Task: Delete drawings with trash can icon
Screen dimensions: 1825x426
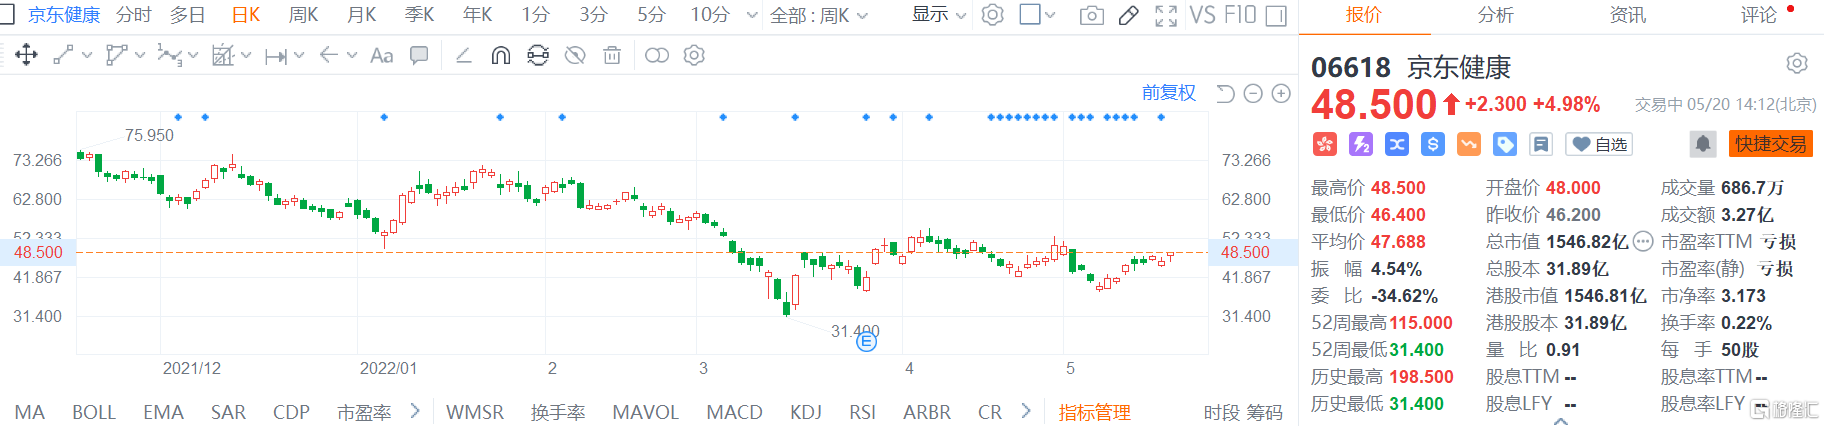Action: [612, 55]
